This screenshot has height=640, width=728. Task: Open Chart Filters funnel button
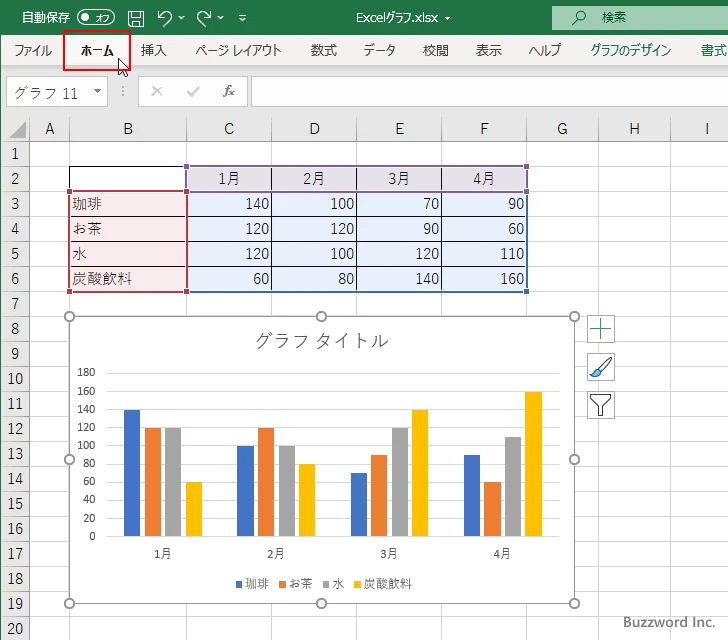600,405
